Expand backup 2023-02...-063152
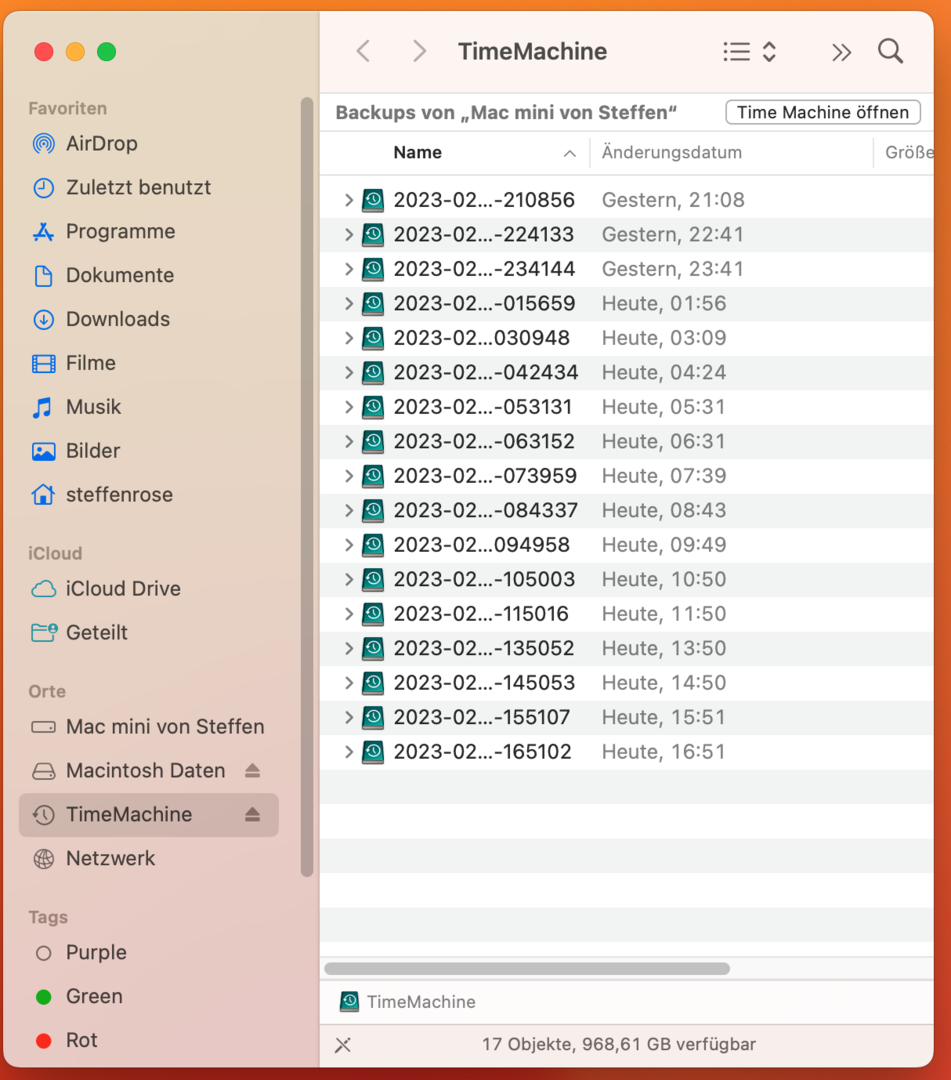This screenshot has width=951, height=1080. click(x=348, y=441)
